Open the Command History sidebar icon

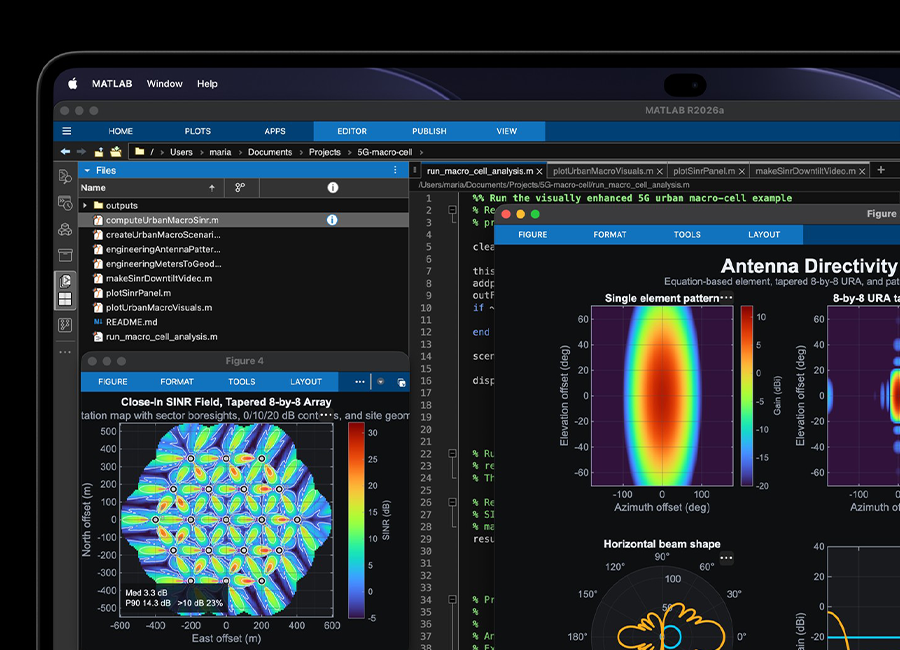[x=65, y=203]
